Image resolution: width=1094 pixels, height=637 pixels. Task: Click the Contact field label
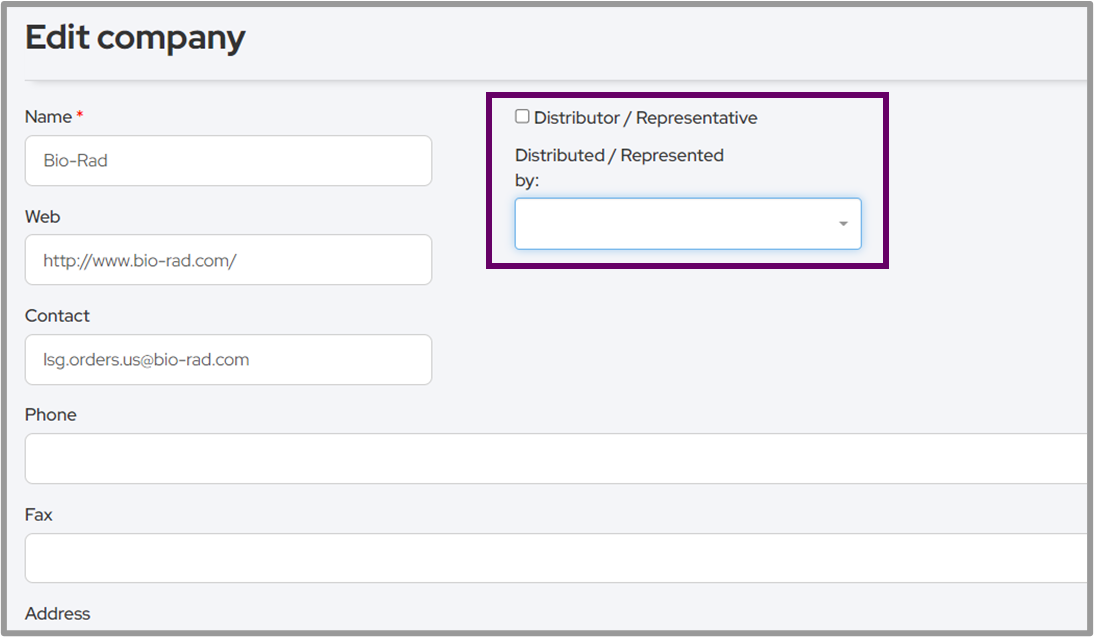point(57,316)
